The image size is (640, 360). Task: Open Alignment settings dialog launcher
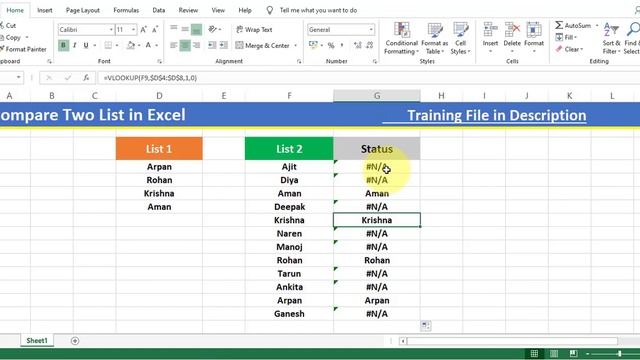(299, 61)
